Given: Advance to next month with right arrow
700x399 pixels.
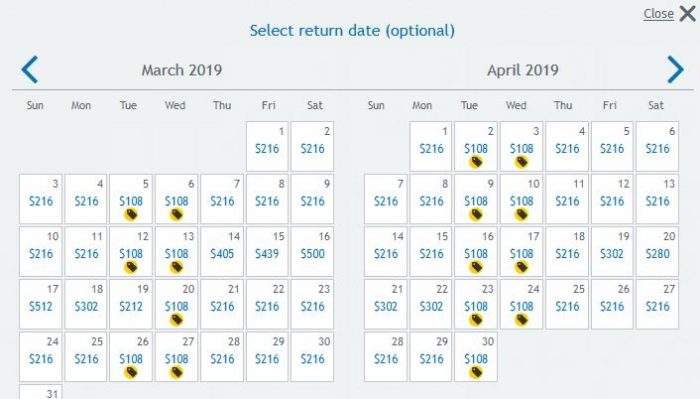Looking at the screenshot, I should pyautogui.click(x=675, y=70).
